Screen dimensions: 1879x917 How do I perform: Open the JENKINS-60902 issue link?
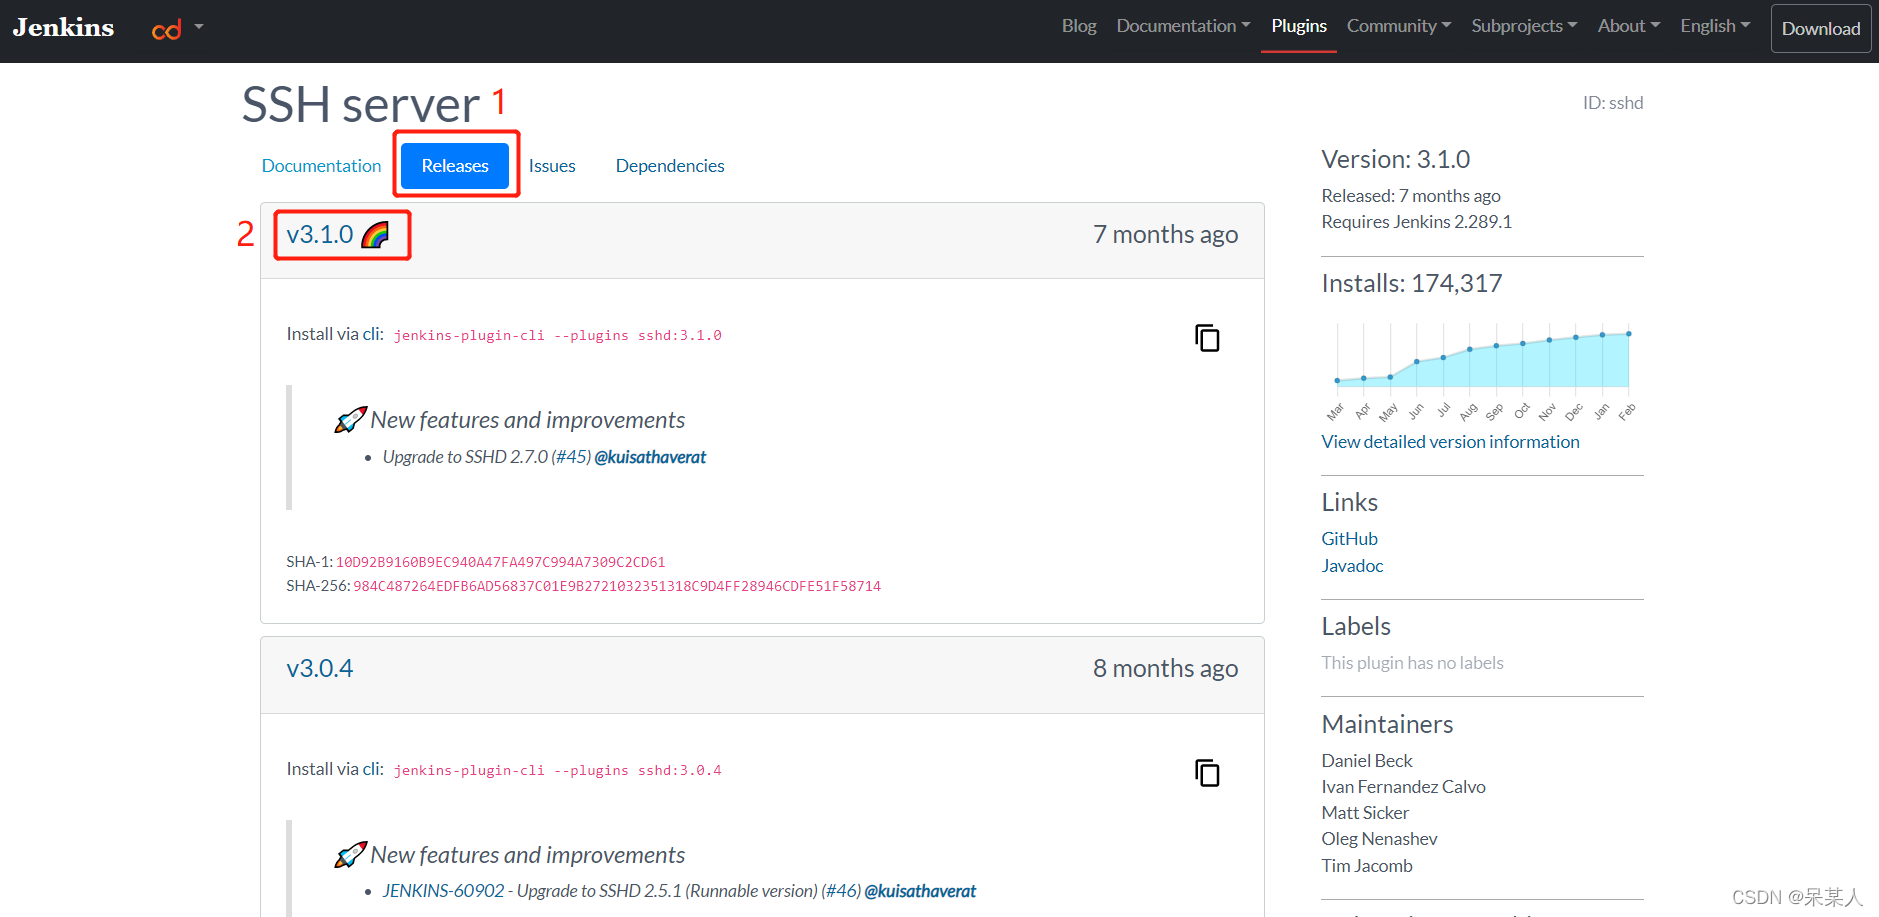point(443,891)
